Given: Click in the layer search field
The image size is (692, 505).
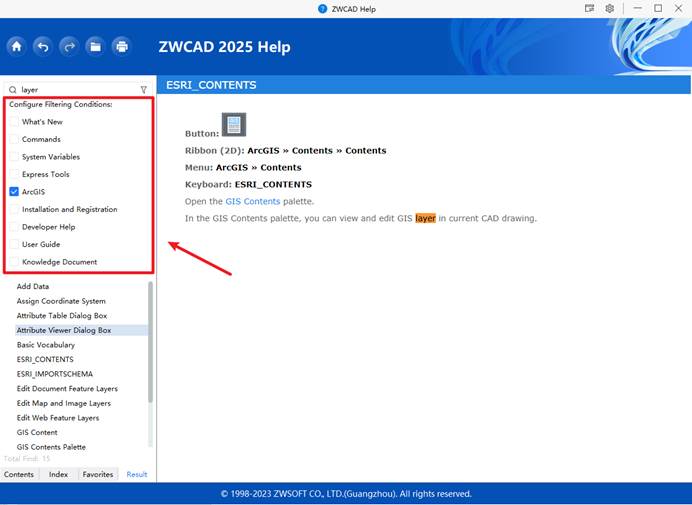Looking at the screenshot, I should click(75, 89).
